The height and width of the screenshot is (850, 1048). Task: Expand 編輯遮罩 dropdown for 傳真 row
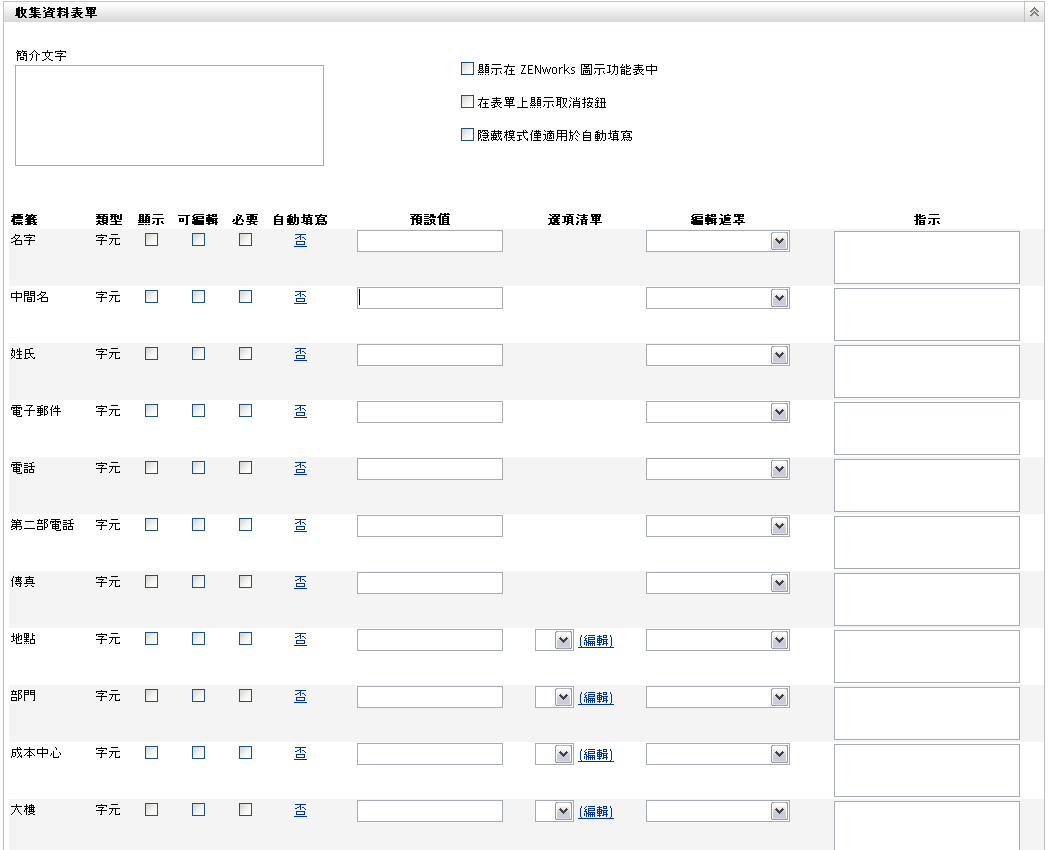779,583
